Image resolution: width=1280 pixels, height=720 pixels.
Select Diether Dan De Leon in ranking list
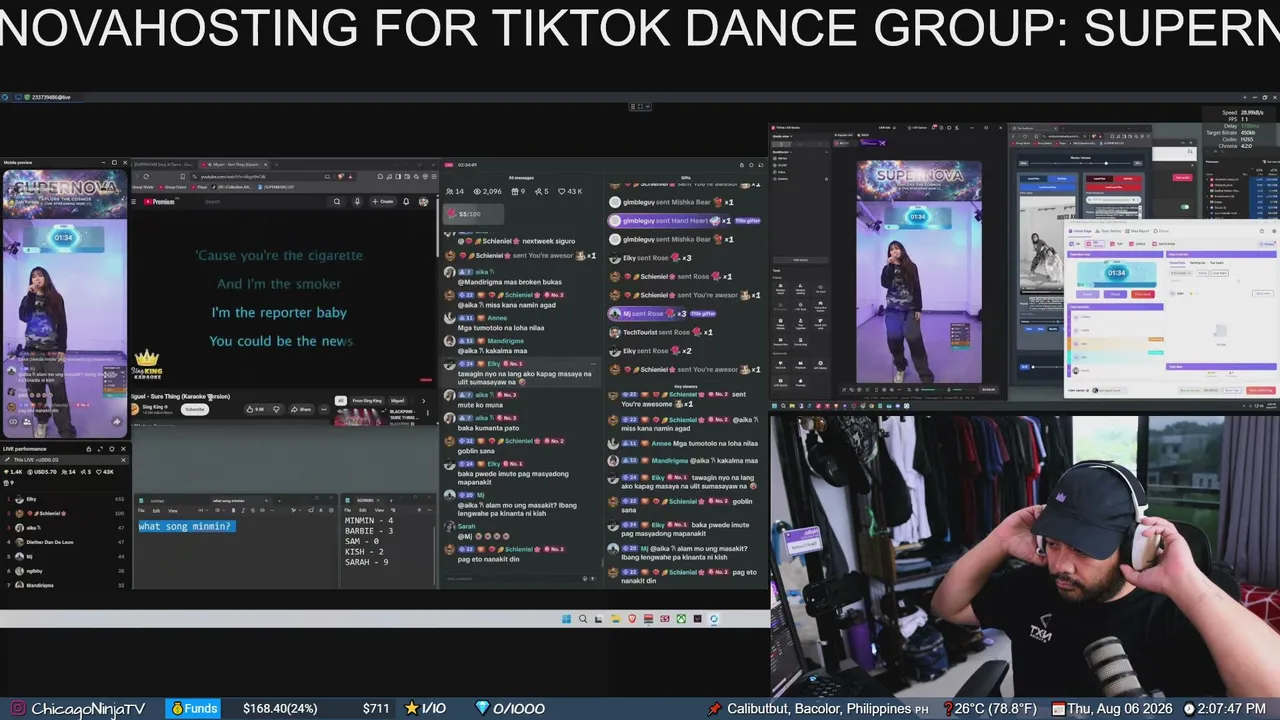(65, 542)
